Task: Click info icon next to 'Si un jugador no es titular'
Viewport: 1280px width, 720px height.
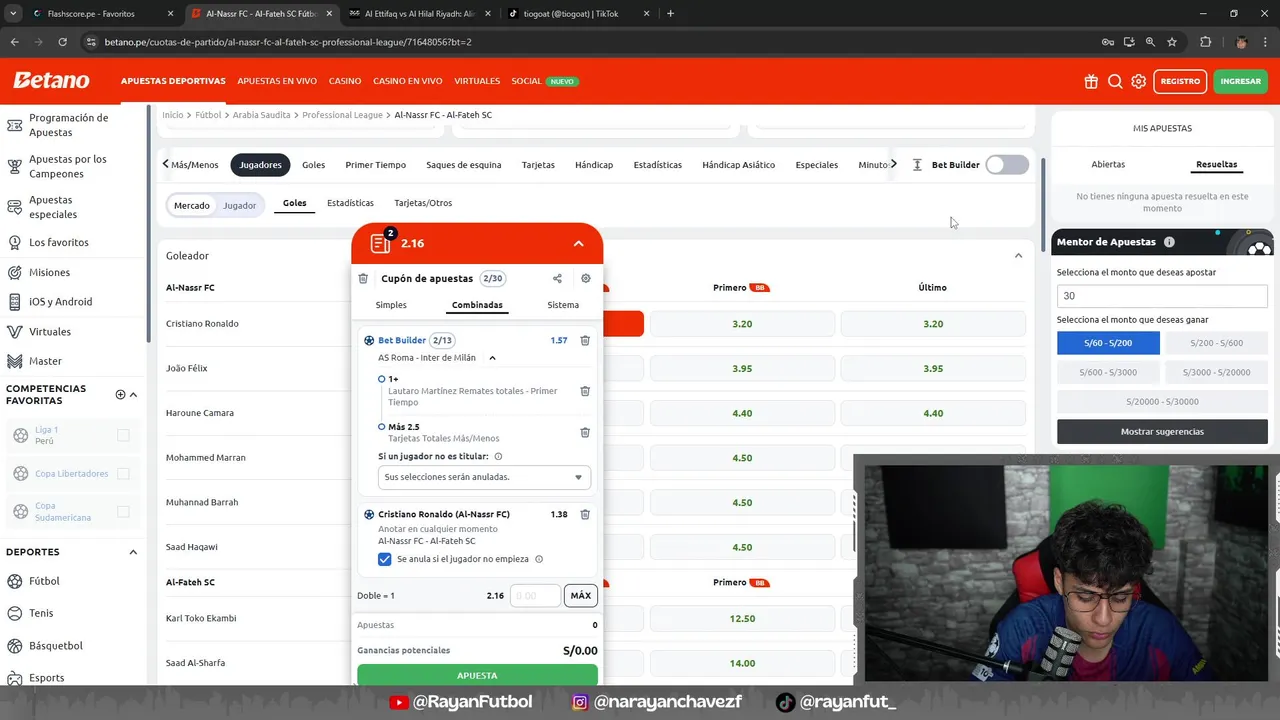Action: point(498,456)
